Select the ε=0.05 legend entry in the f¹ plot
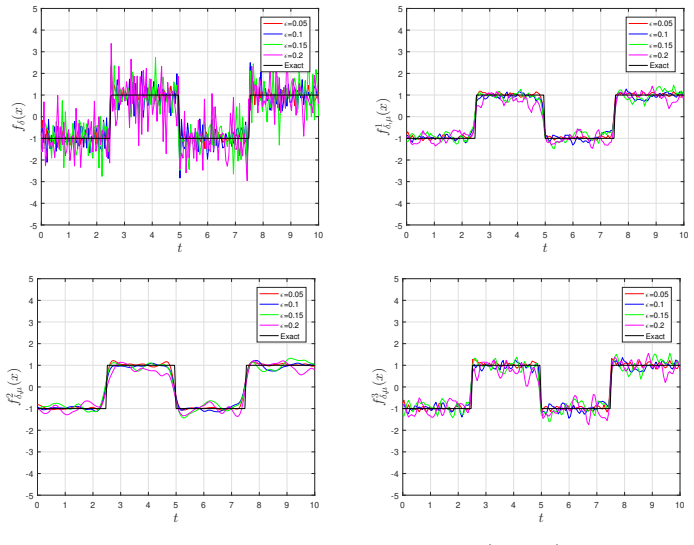Image resolution: width=694 pixels, height=545 pixels. pos(650,23)
